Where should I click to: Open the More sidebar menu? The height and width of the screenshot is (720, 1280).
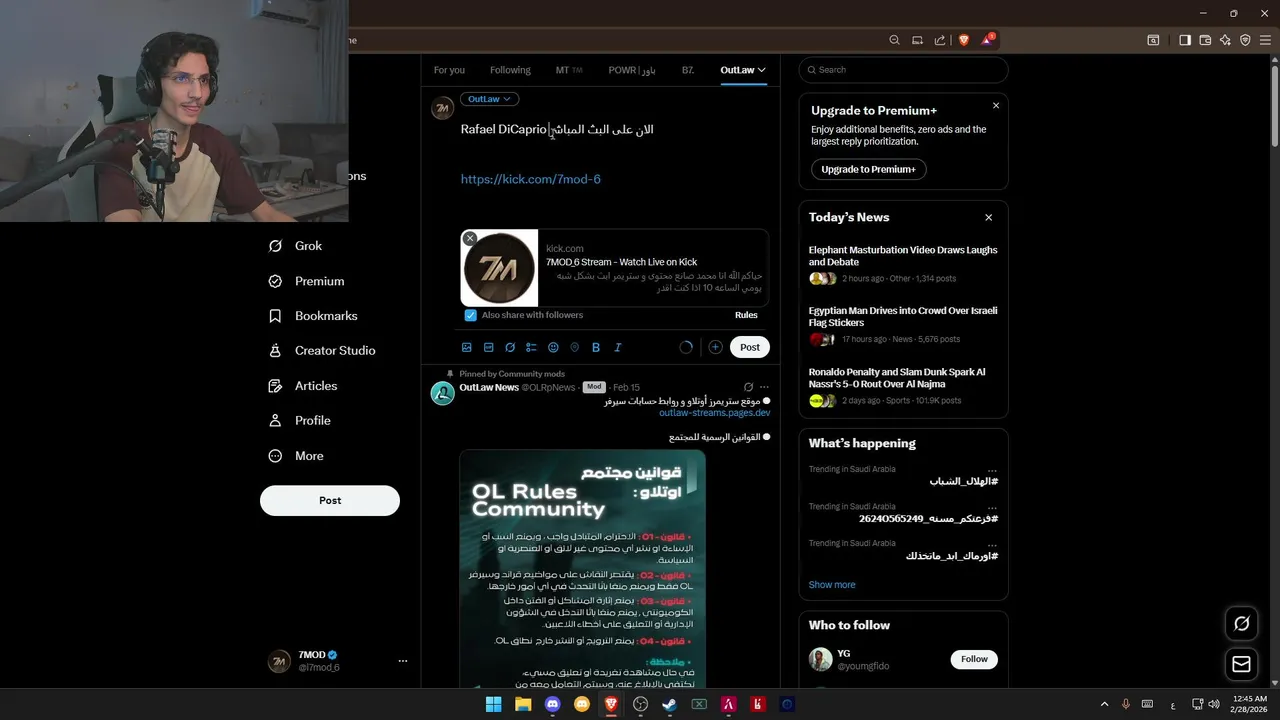296,456
